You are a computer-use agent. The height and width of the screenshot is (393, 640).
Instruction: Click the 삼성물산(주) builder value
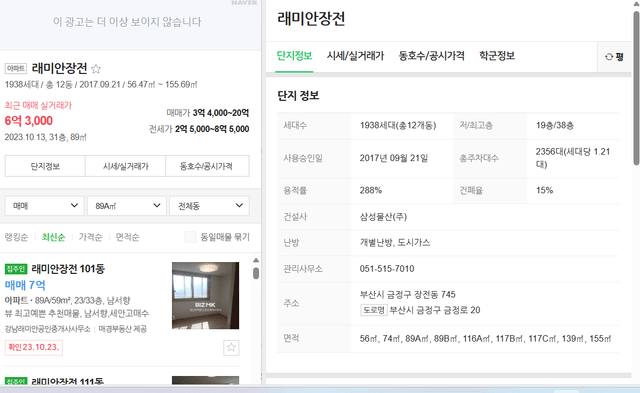[383, 217]
